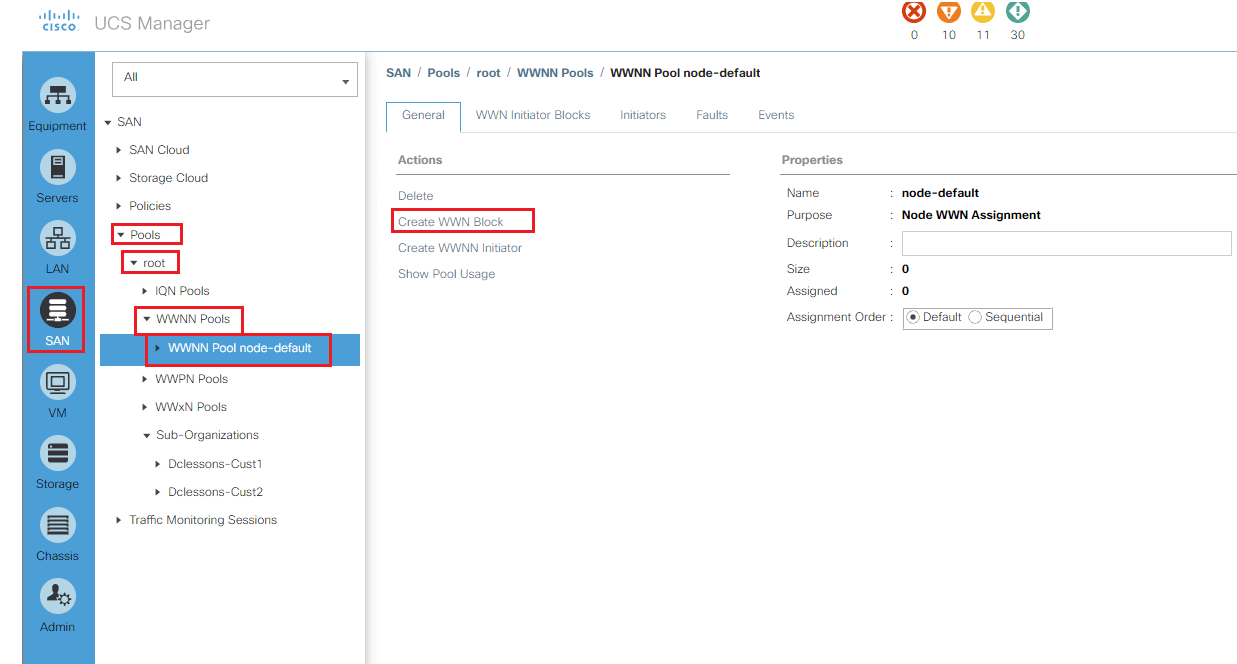This screenshot has height=664, width=1237.
Task: Expand the Traffic Monitoring Sessions node
Action: [x=120, y=520]
